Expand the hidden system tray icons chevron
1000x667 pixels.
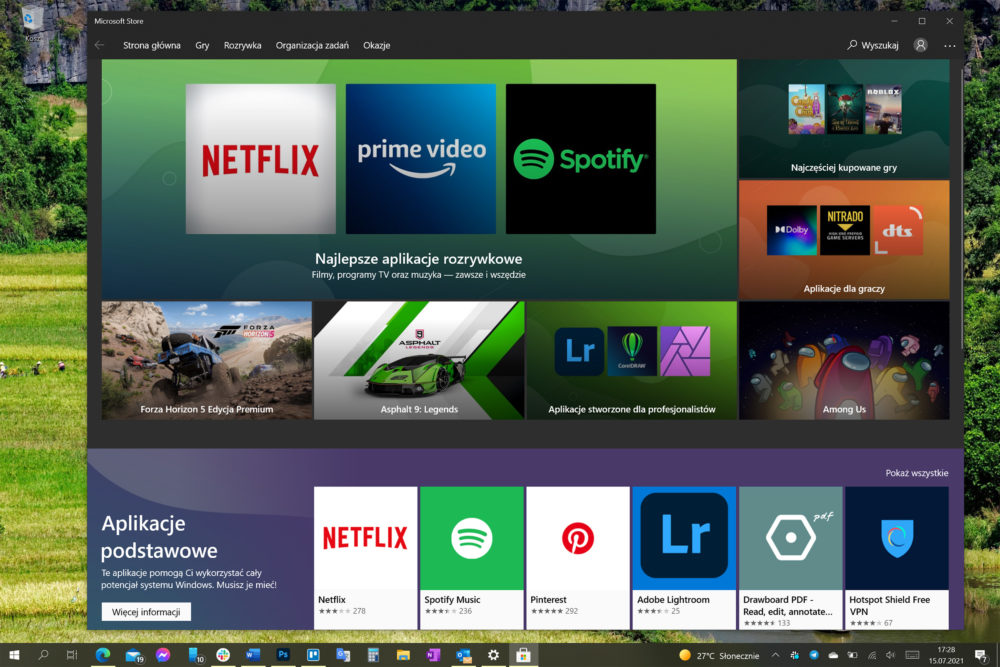click(x=775, y=655)
